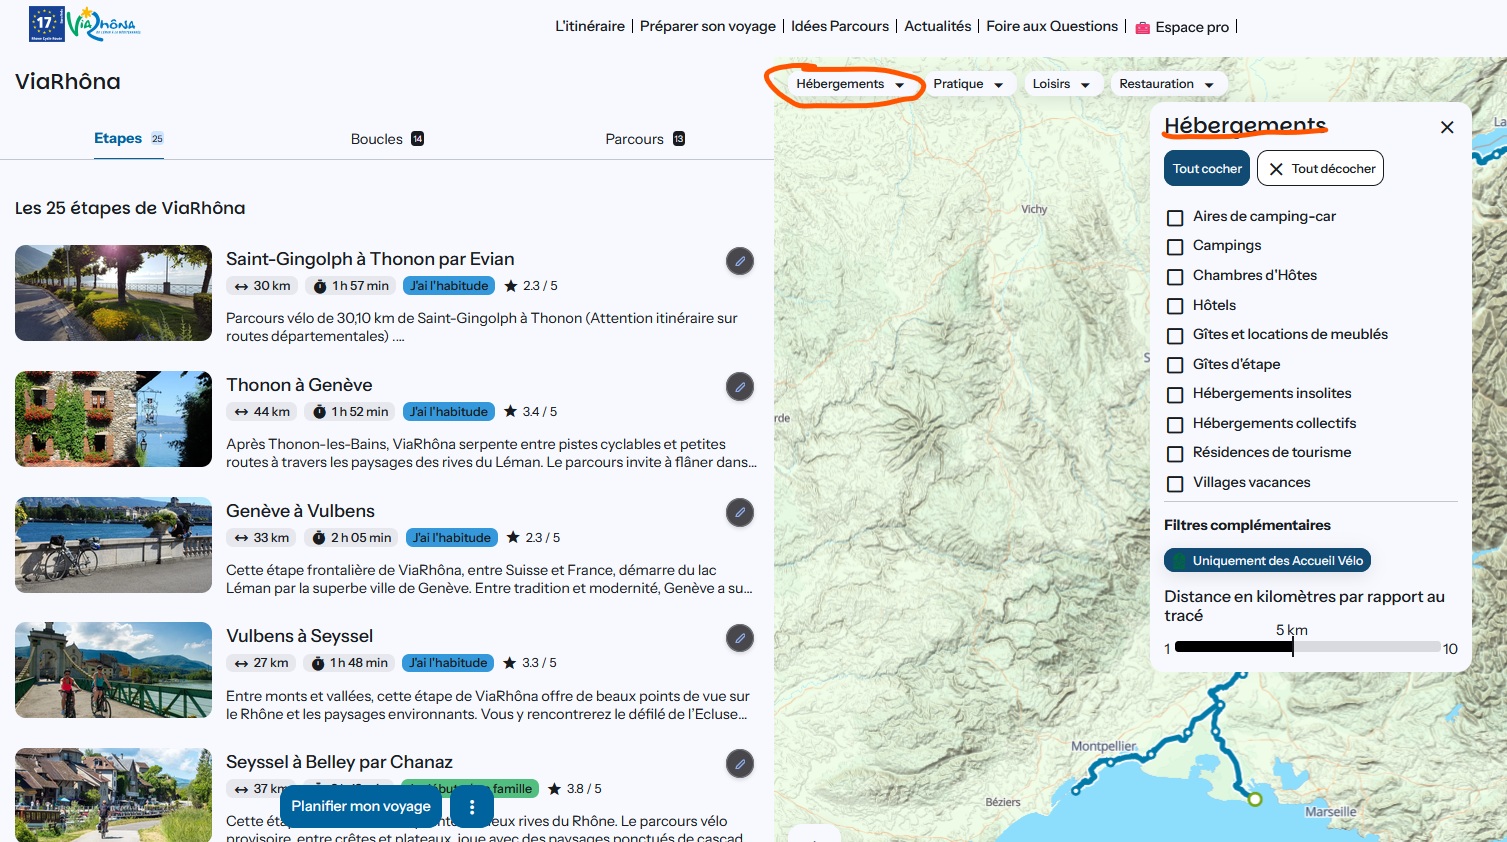The image size is (1507, 842).
Task: Open the Genève lakefront bicycle thumbnail
Action: tap(113, 545)
